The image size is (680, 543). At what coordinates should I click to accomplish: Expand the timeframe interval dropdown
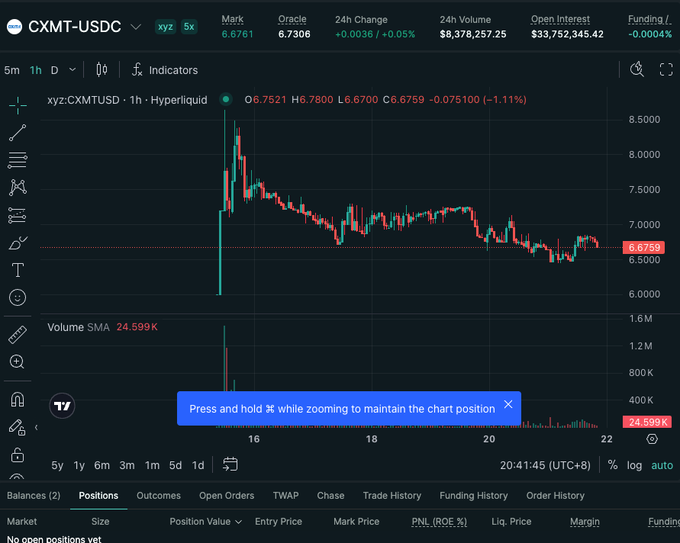click(x=72, y=70)
